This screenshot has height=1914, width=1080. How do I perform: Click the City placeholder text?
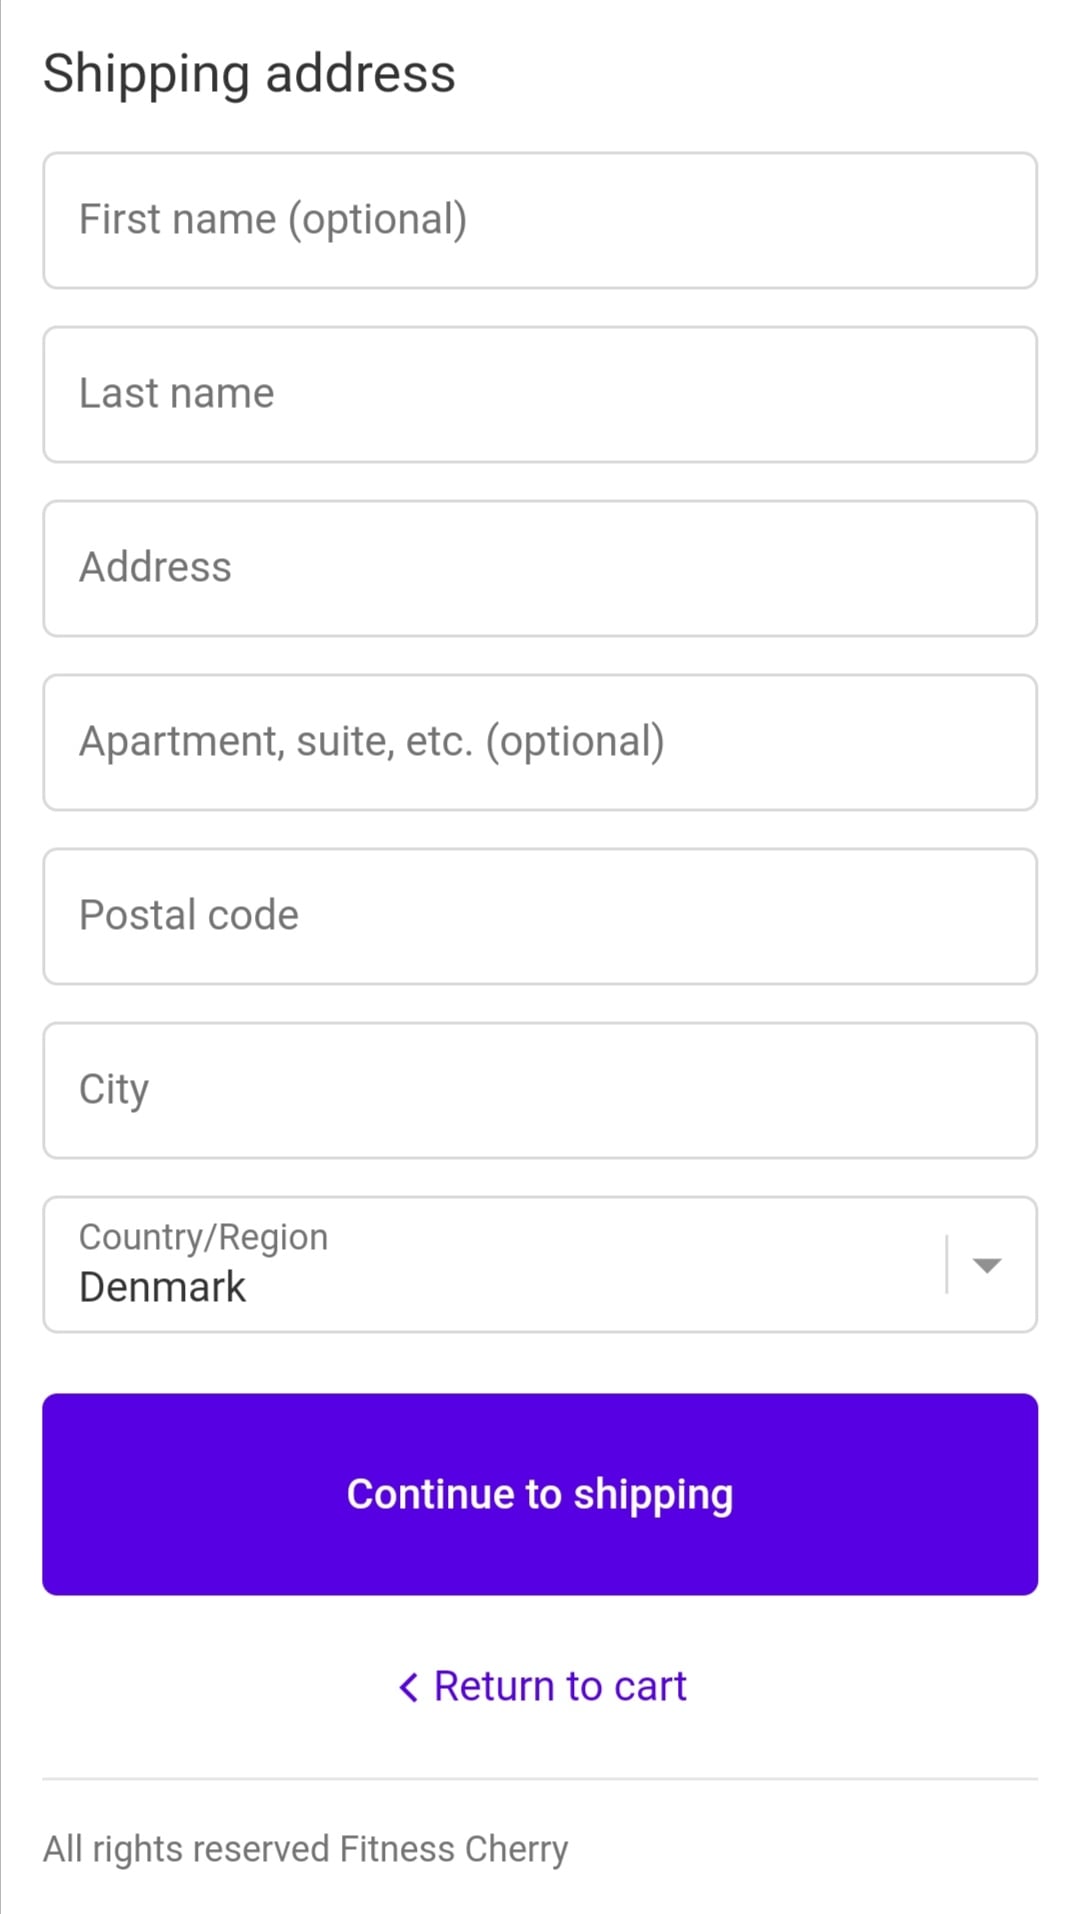114,1090
